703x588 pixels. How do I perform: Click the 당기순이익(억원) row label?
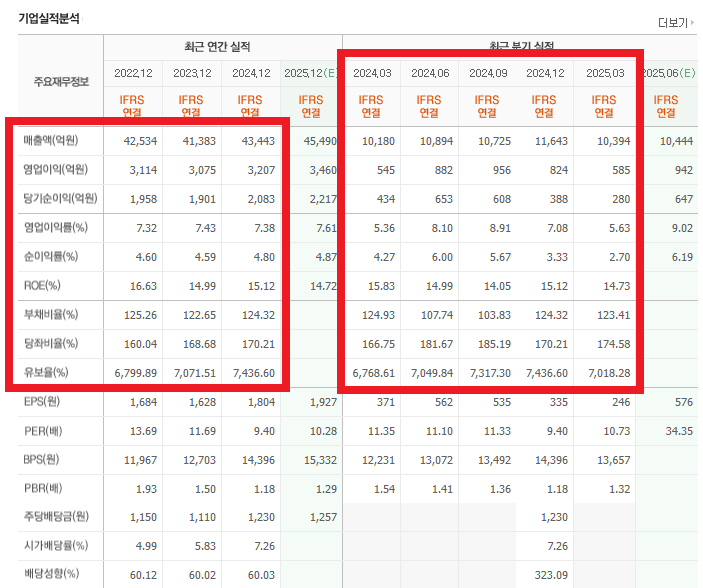click(x=61, y=198)
